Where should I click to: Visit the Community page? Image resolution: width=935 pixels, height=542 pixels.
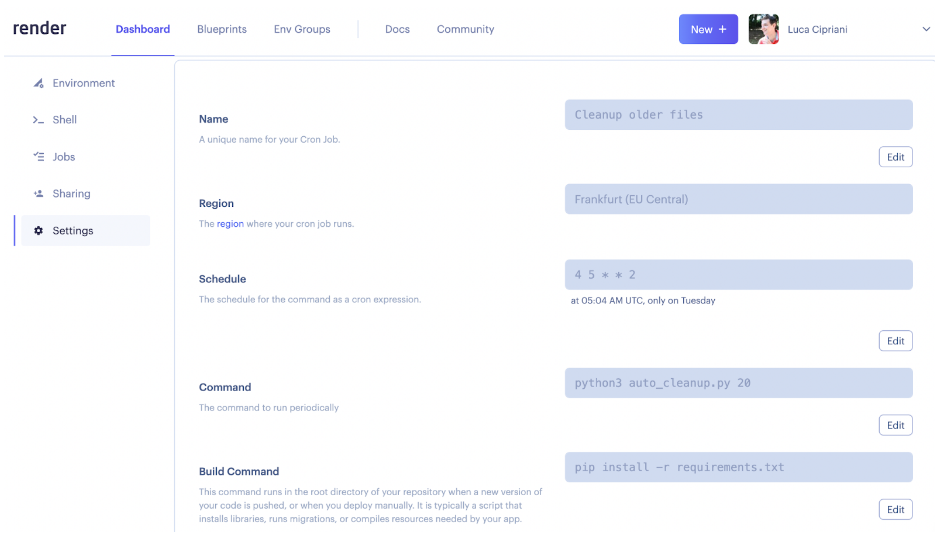[x=465, y=30]
